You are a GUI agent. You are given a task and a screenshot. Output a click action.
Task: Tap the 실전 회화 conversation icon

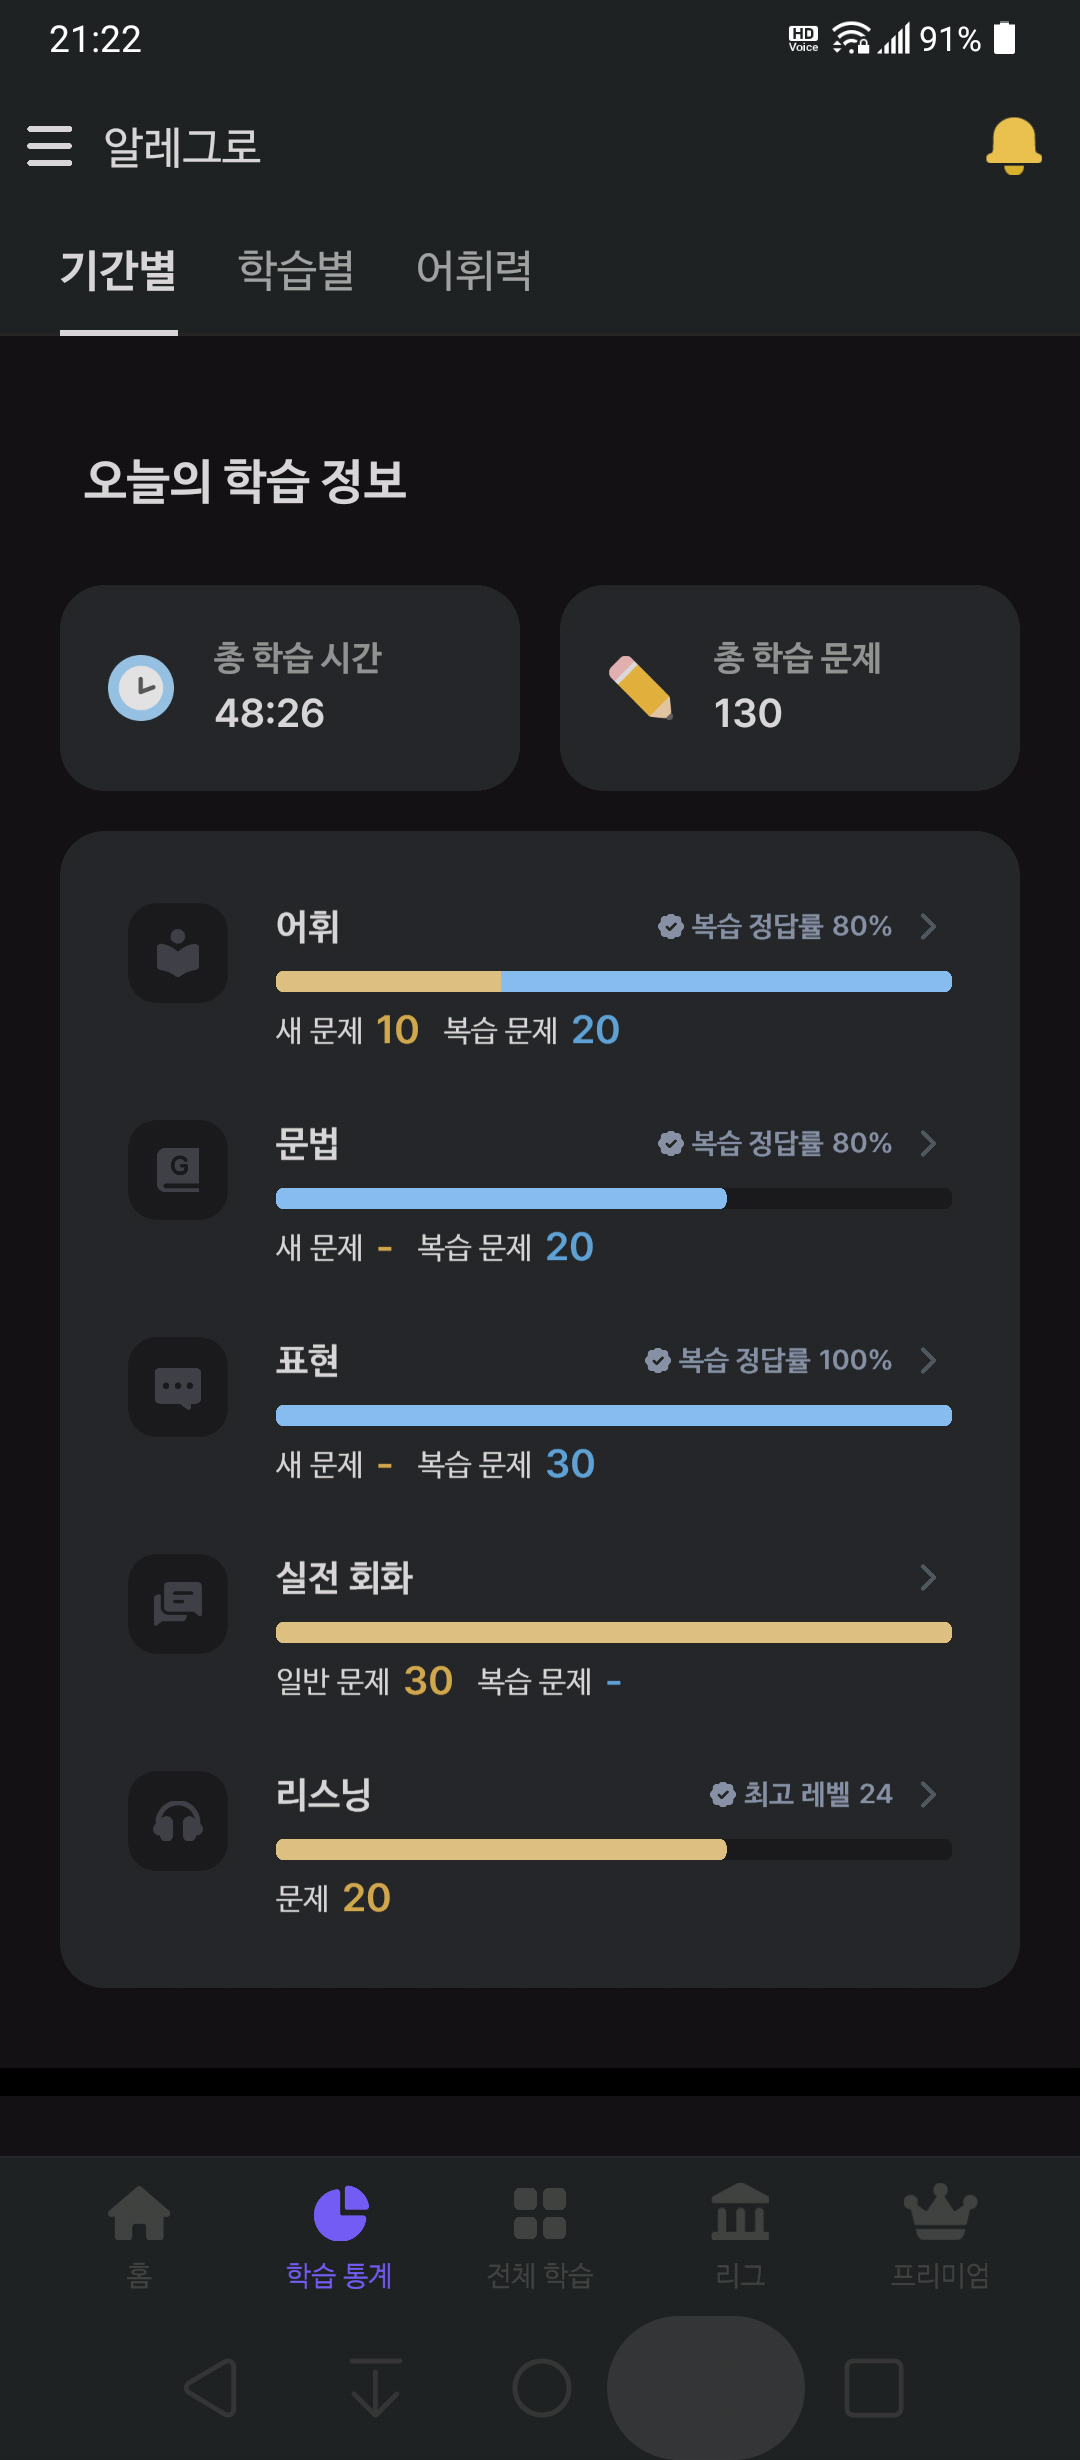(178, 1604)
